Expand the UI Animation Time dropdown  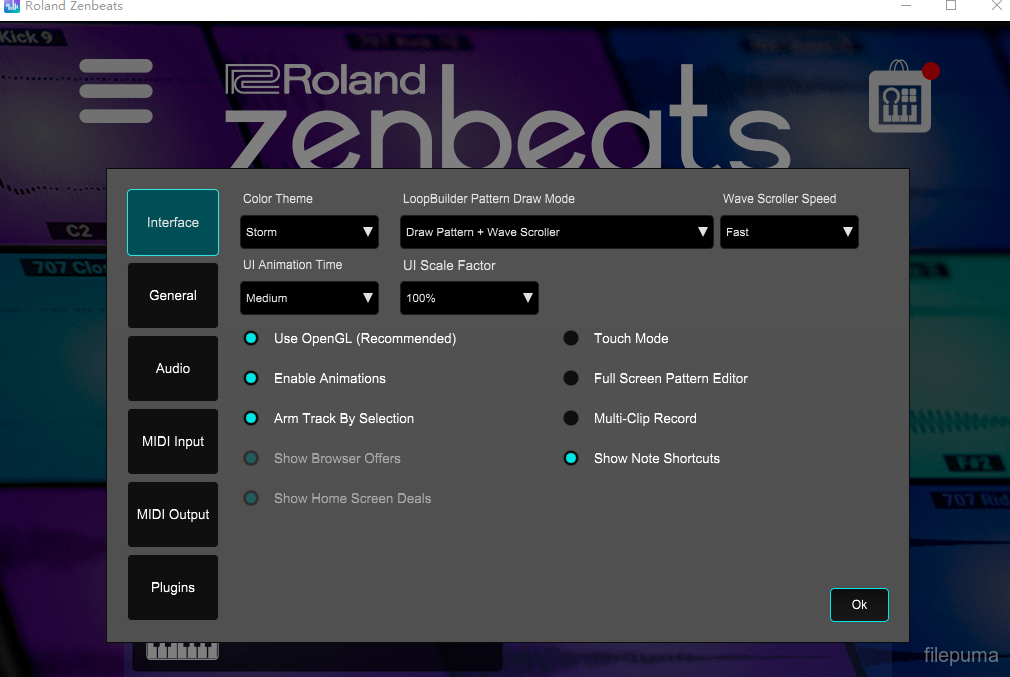(x=310, y=298)
